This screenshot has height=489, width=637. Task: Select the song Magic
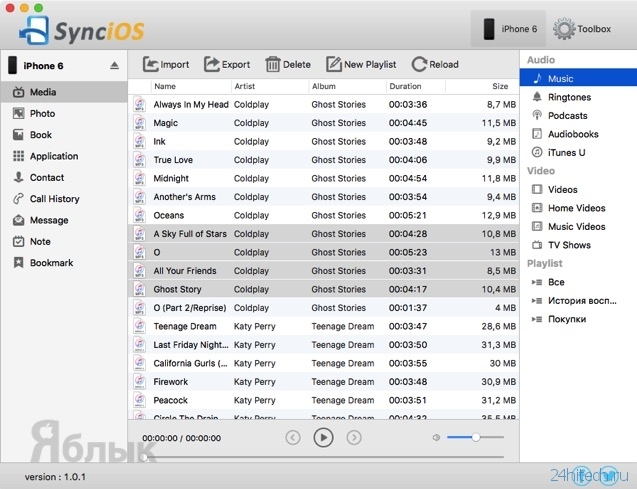click(x=323, y=123)
